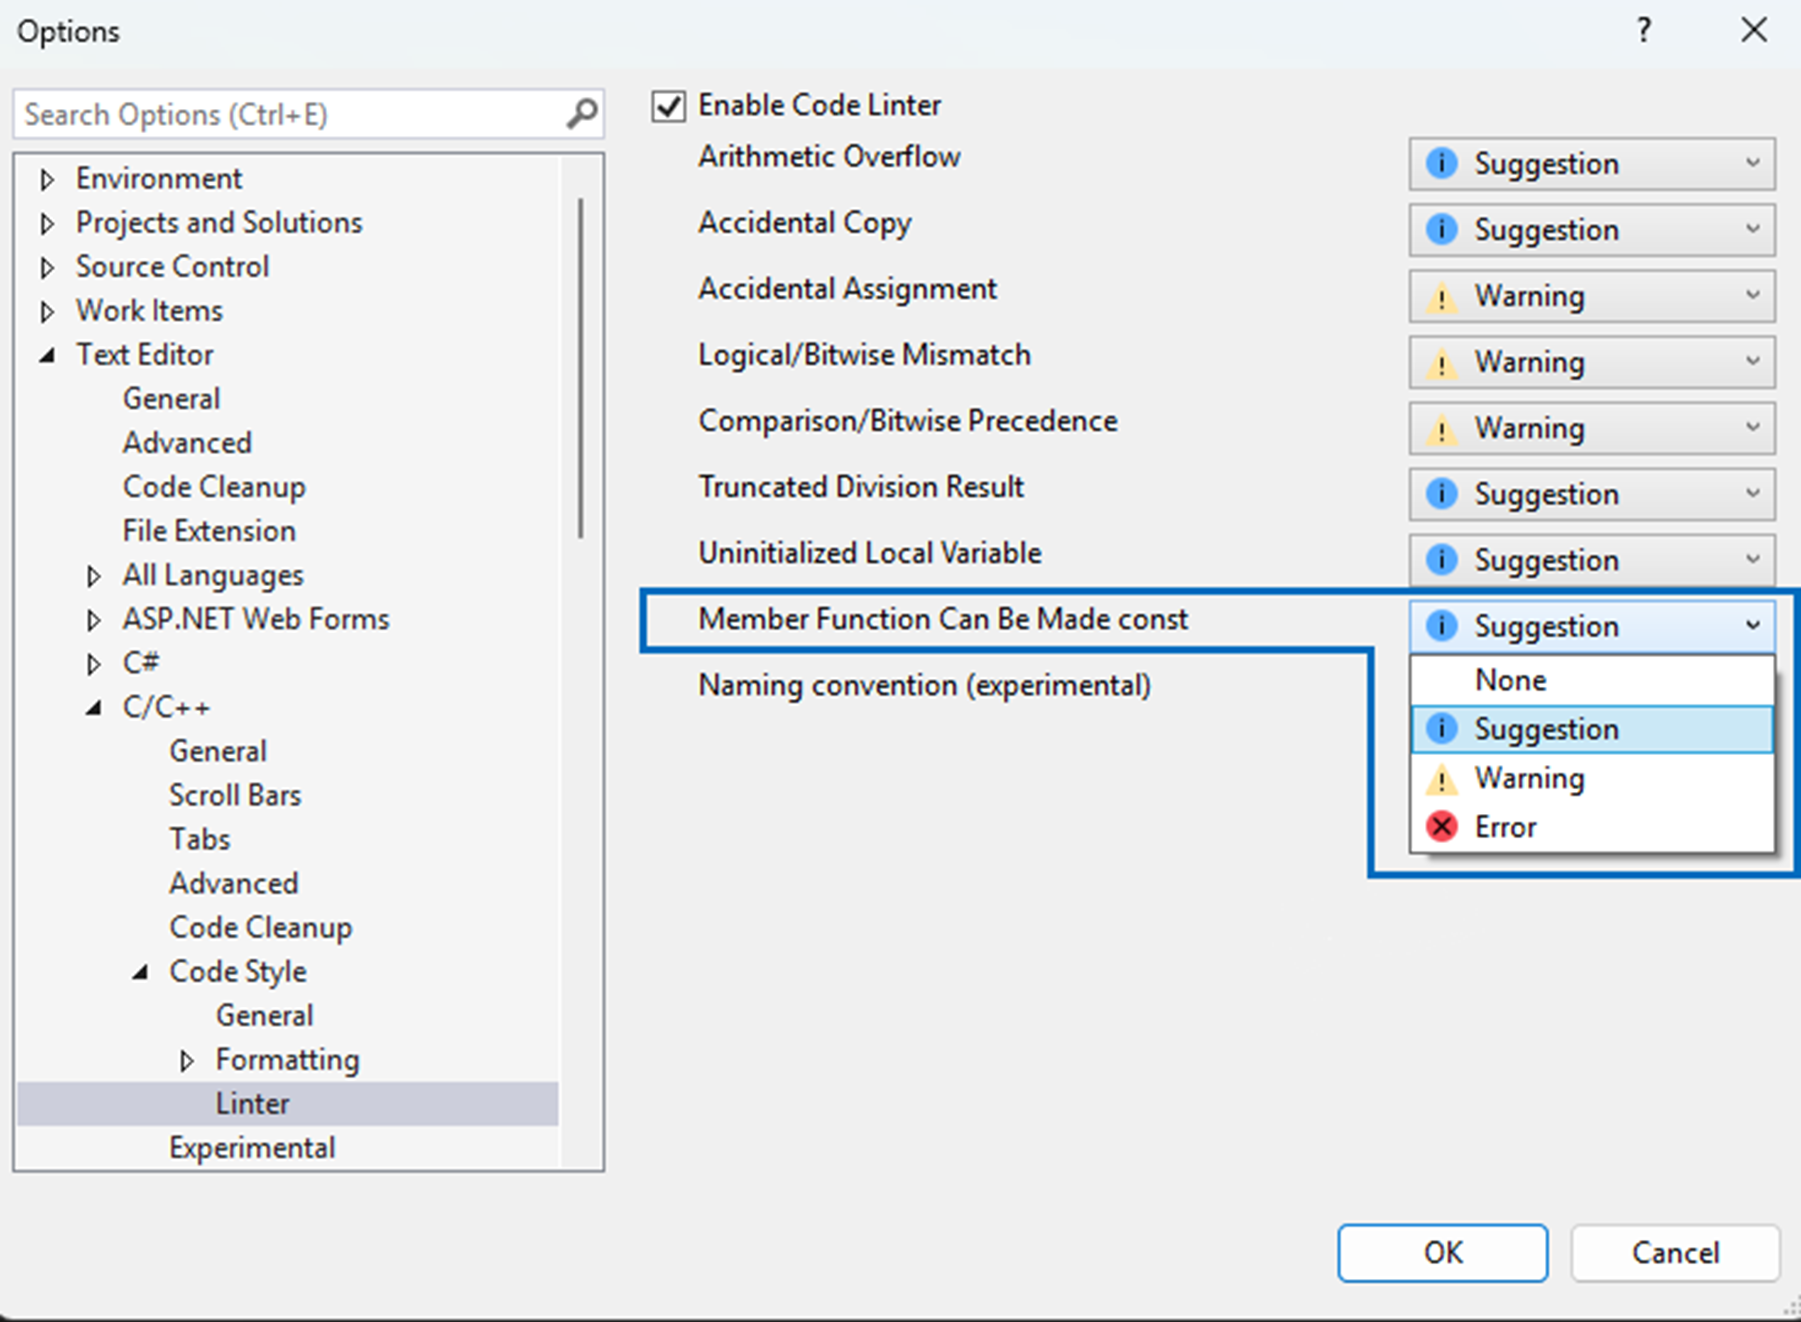Open the Truncated Division Result dropdown
Screen dimensions: 1801x1322
tap(1592, 494)
